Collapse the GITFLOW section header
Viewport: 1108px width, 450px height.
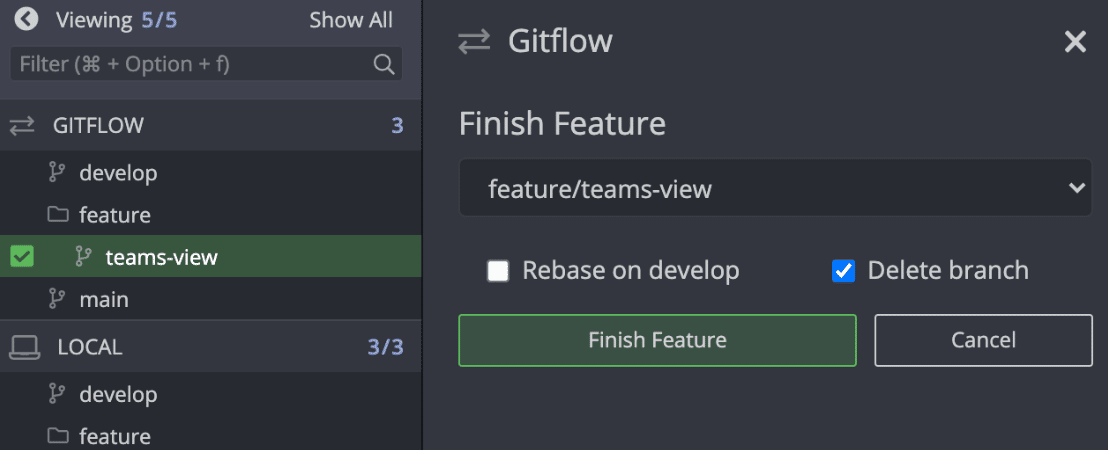click(100, 126)
